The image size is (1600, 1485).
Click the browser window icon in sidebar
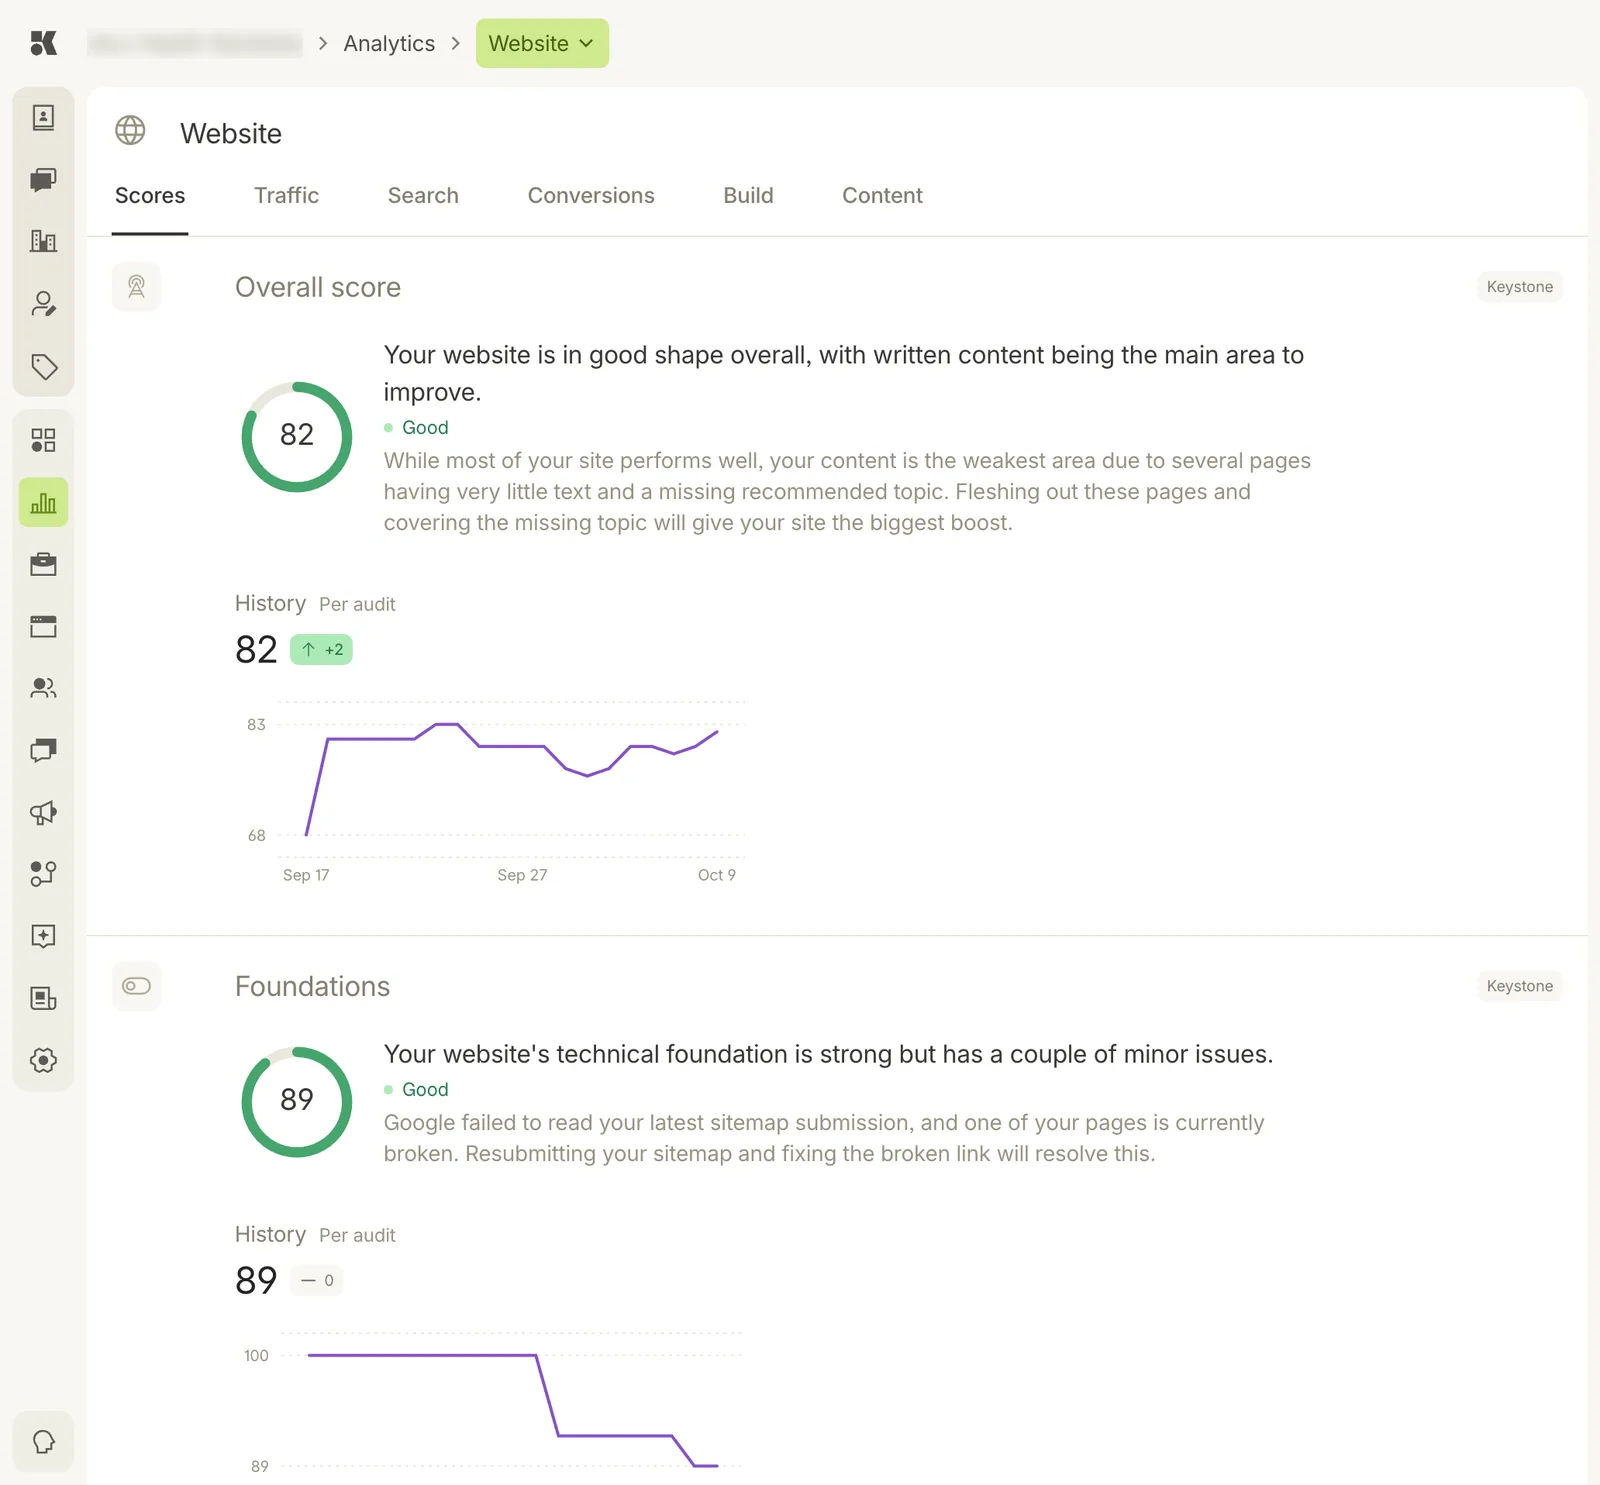tap(43, 627)
